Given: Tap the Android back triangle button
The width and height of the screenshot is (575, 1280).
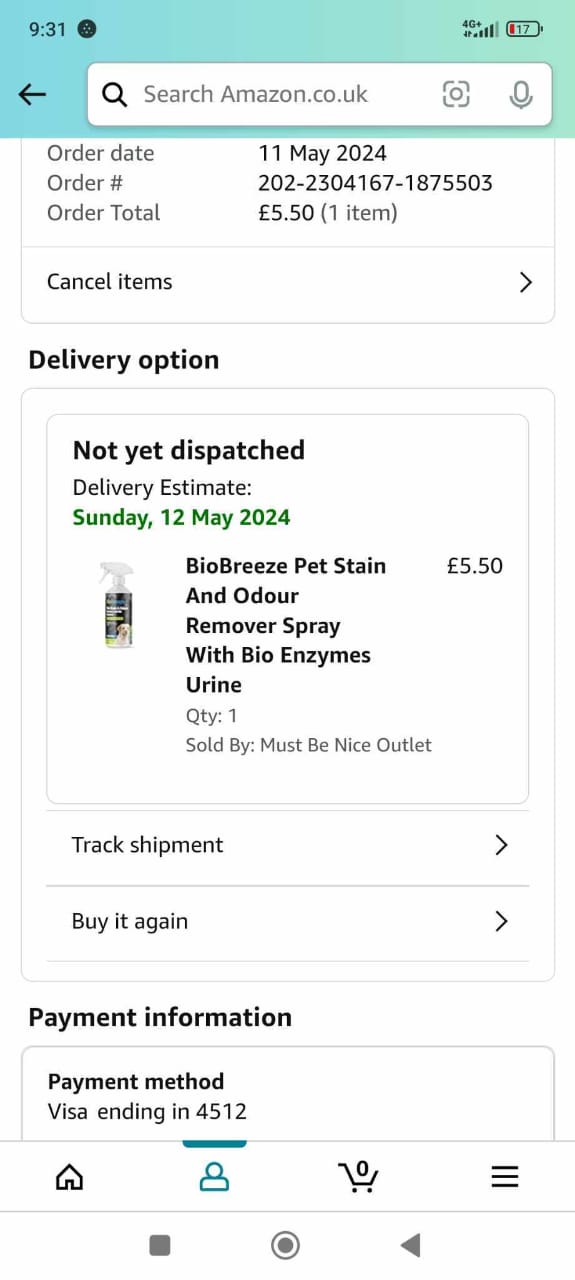Looking at the screenshot, I should 410,1245.
